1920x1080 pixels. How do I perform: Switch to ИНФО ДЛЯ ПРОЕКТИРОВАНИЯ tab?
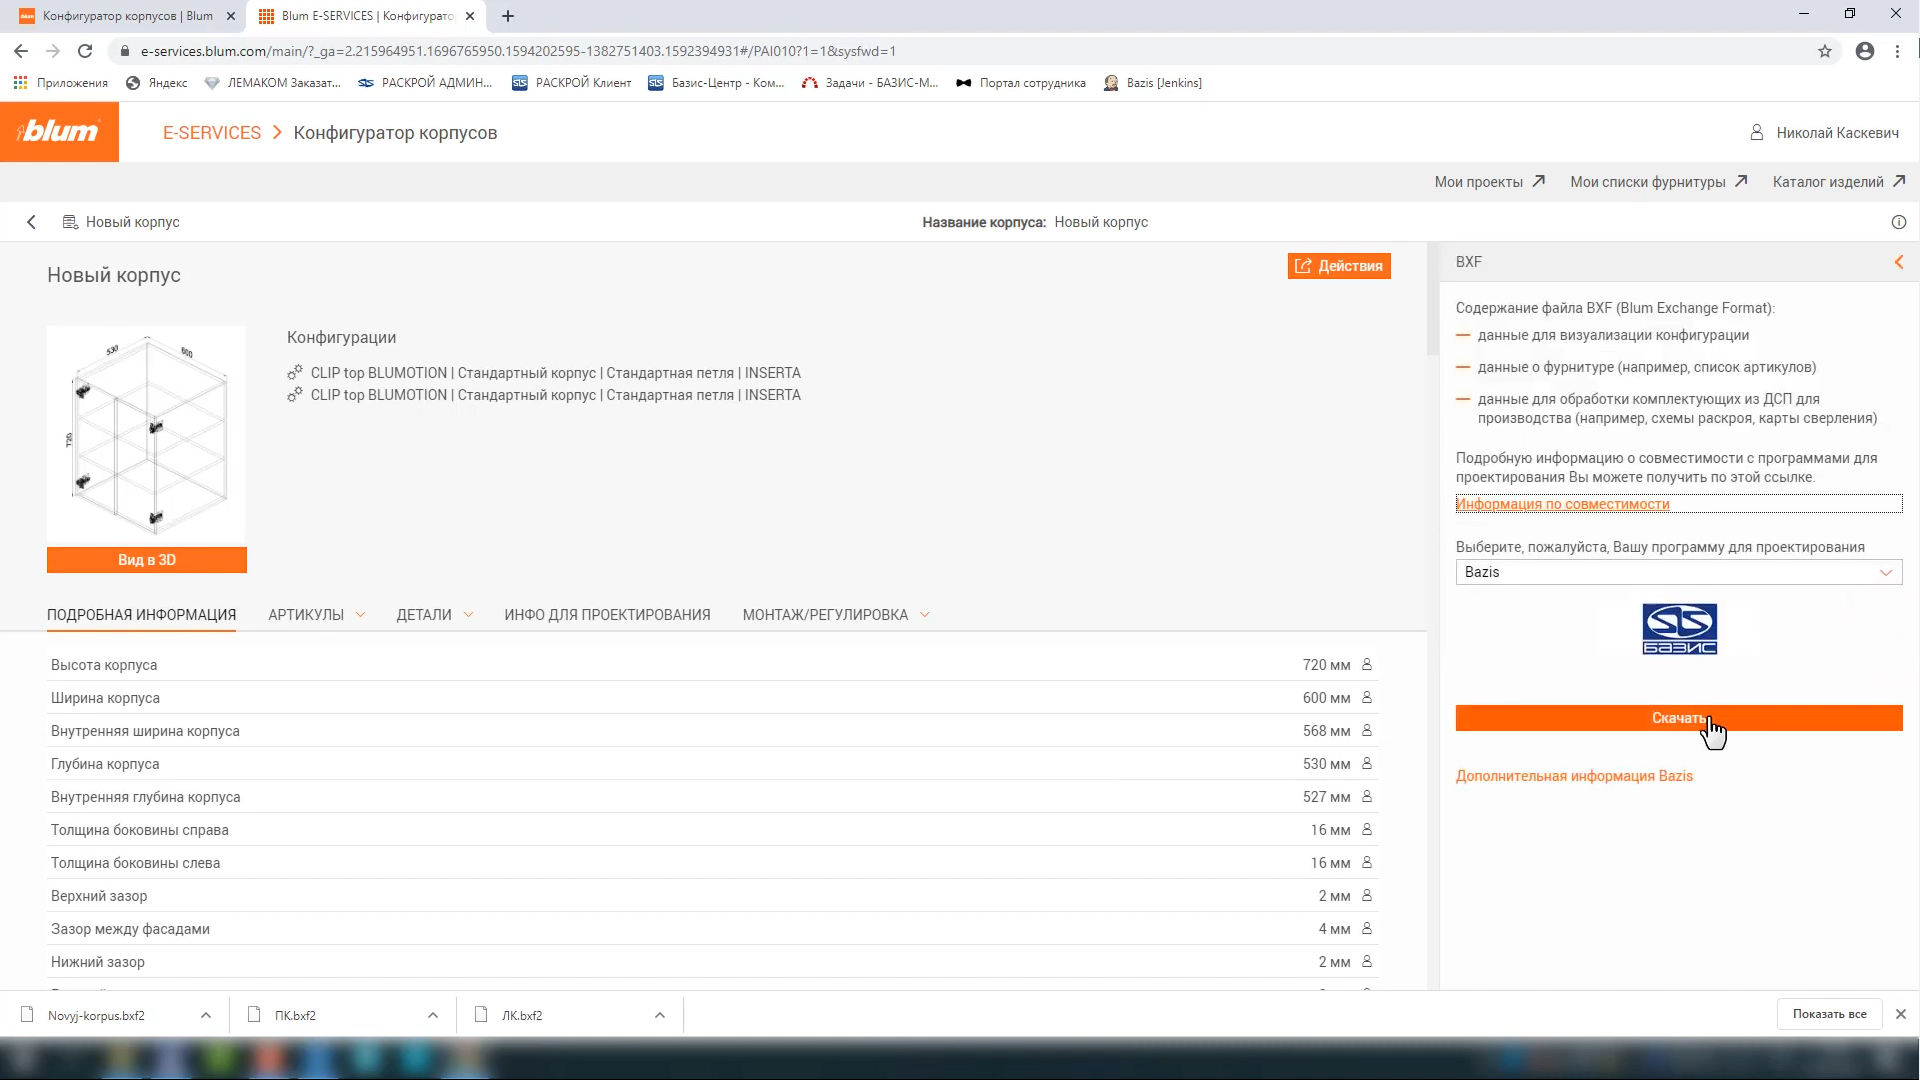pyautogui.click(x=607, y=615)
